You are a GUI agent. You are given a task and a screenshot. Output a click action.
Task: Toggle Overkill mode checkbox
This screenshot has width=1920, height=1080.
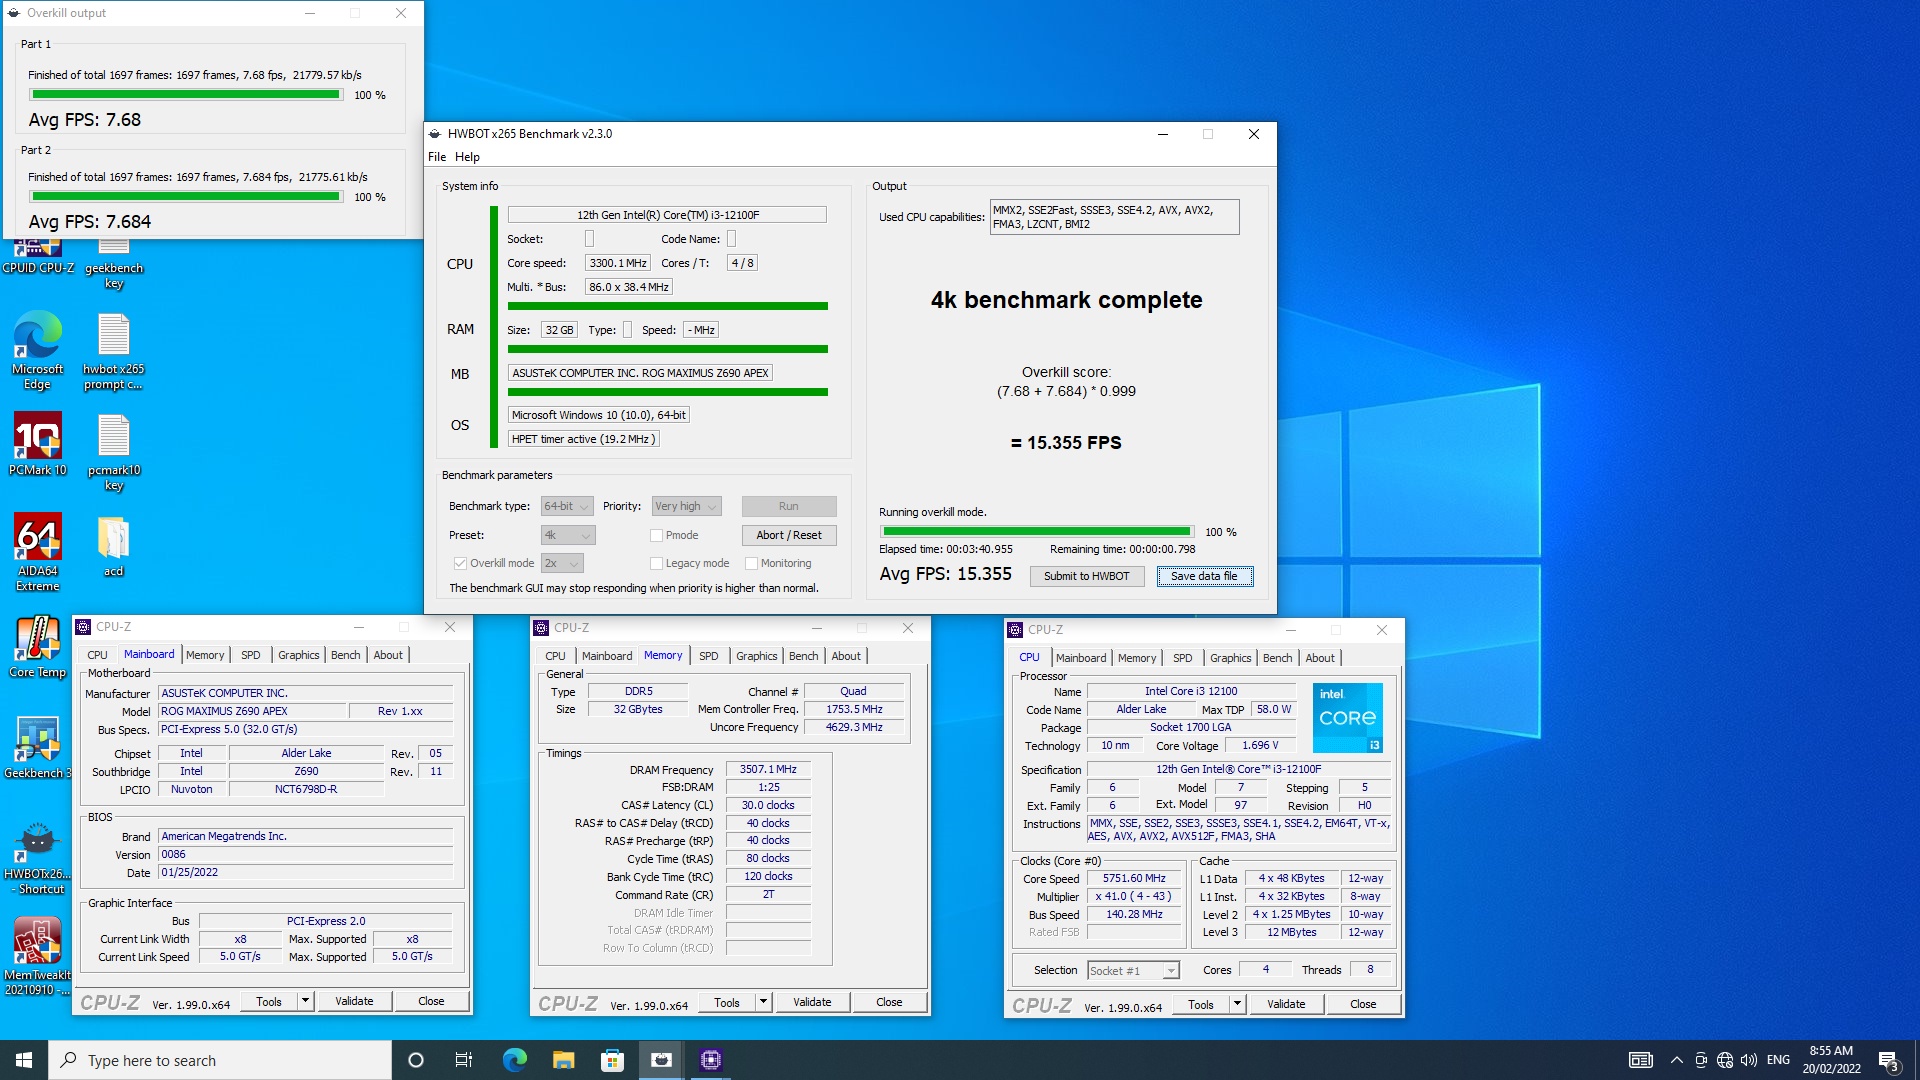(x=460, y=563)
